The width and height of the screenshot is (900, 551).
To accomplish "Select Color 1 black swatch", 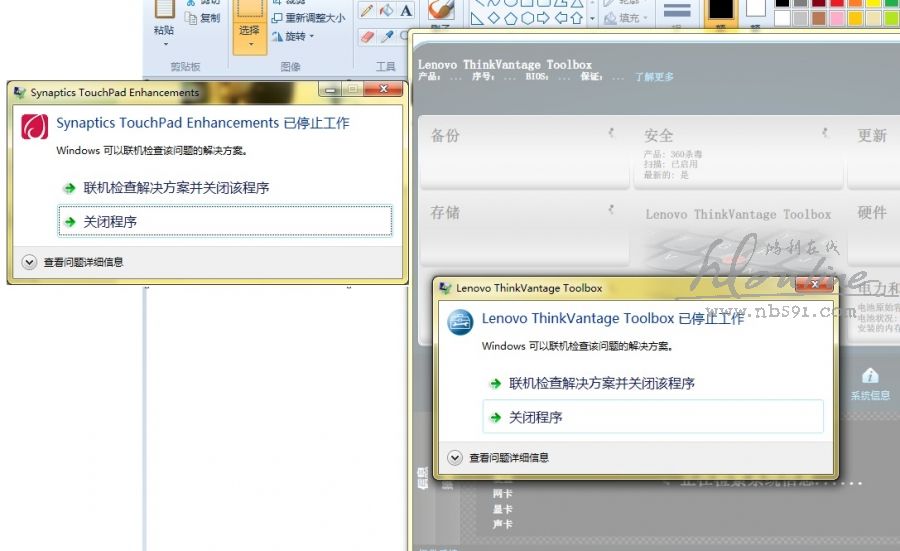I will point(721,9).
